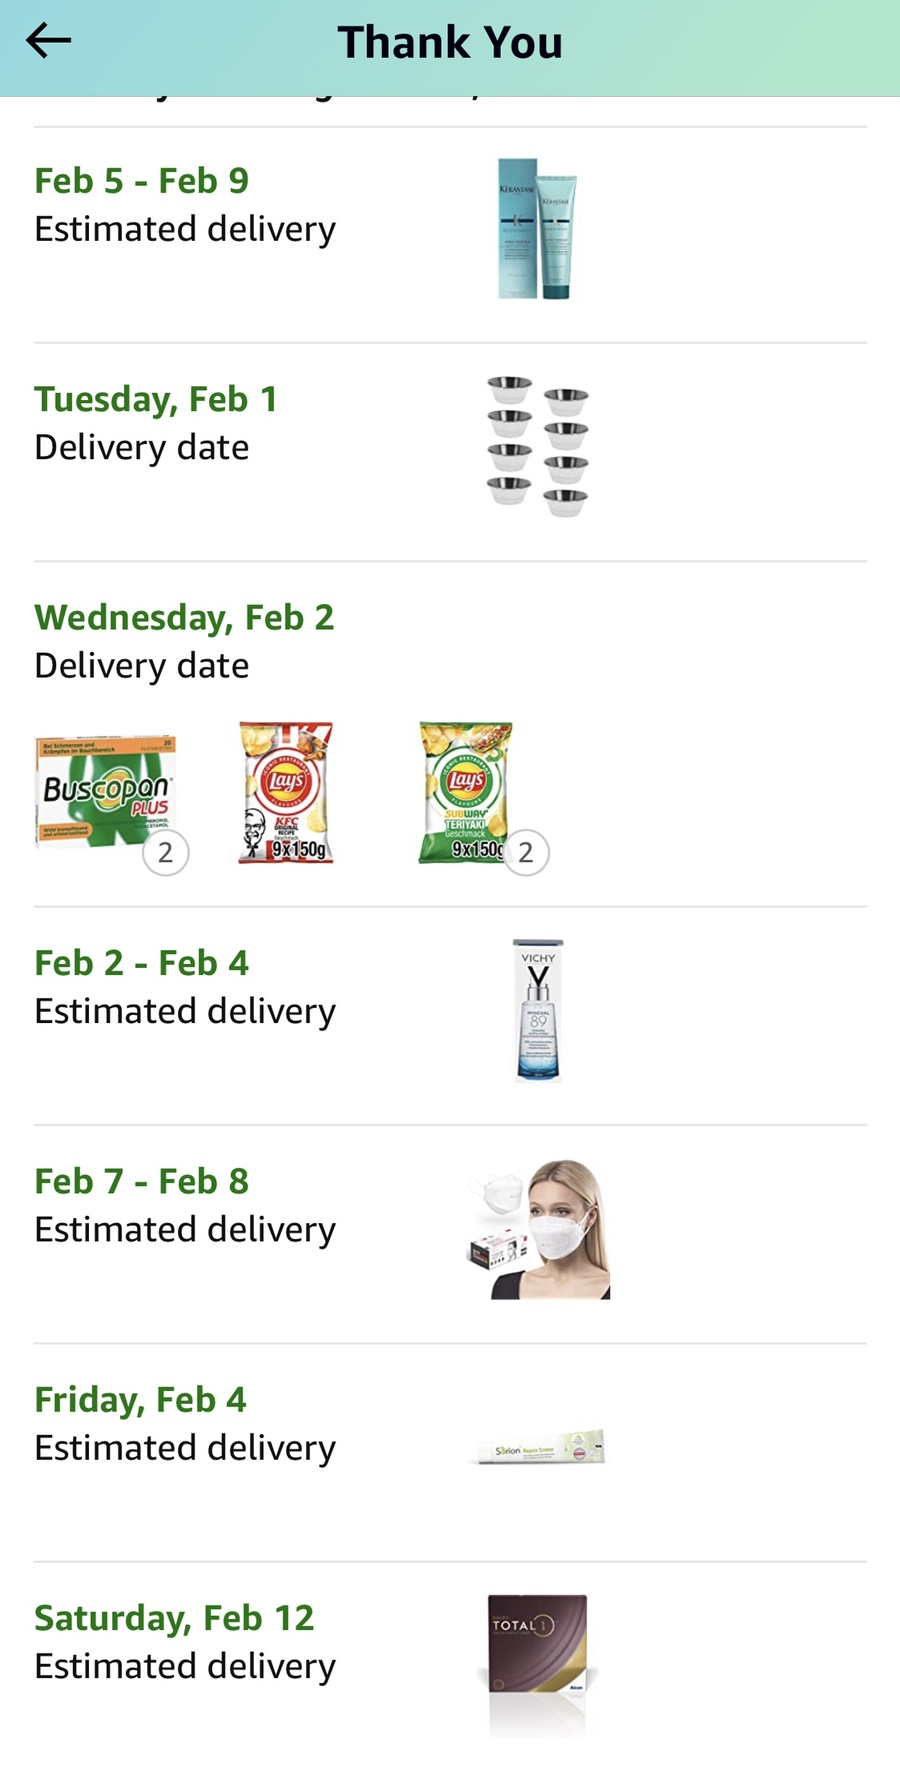This screenshot has width=900, height=1766.
Task: Tap the Feb 7 - Feb 8 delivery estimate
Action: tap(142, 1181)
